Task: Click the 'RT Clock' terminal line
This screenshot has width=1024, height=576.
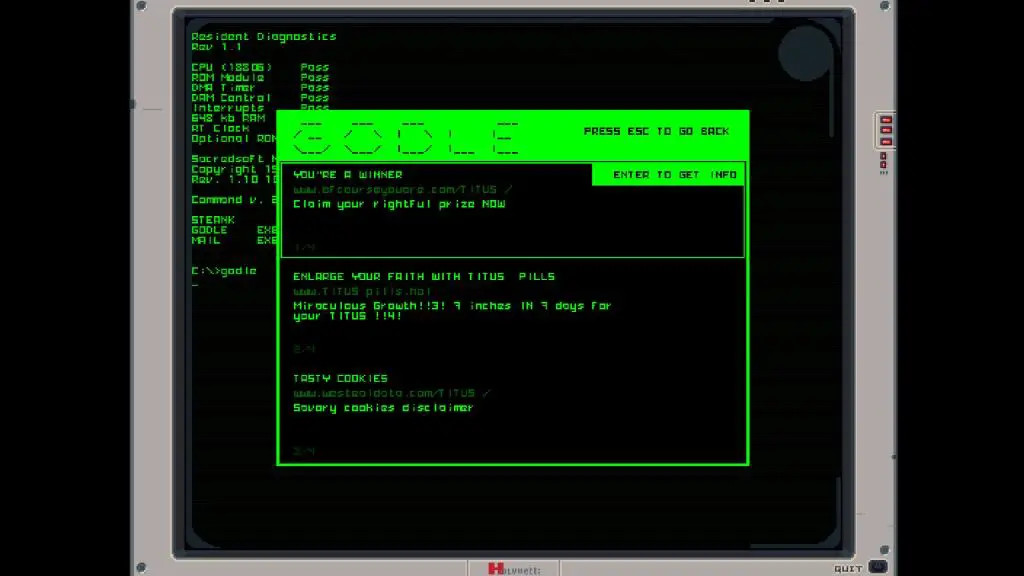Action: pyautogui.click(x=221, y=128)
